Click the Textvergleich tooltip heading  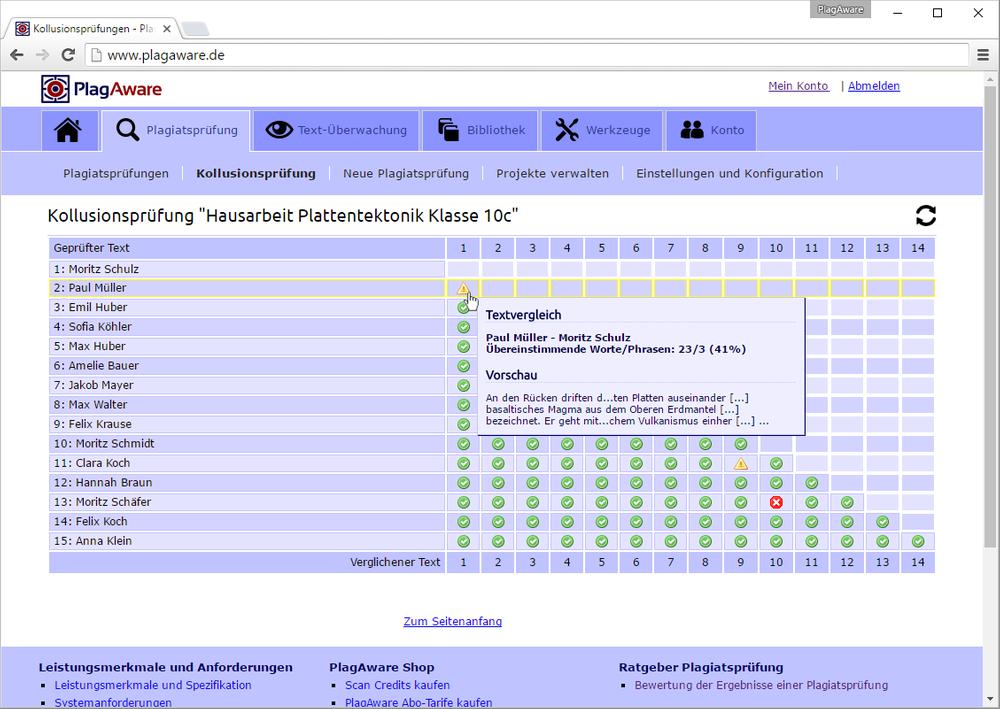(524, 315)
